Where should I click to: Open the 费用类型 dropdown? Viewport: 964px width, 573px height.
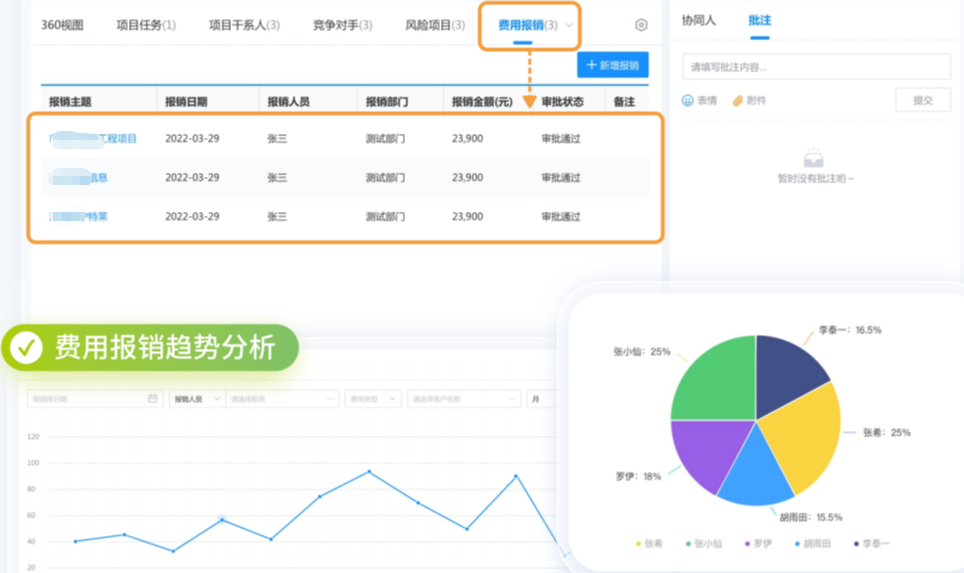point(373,399)
